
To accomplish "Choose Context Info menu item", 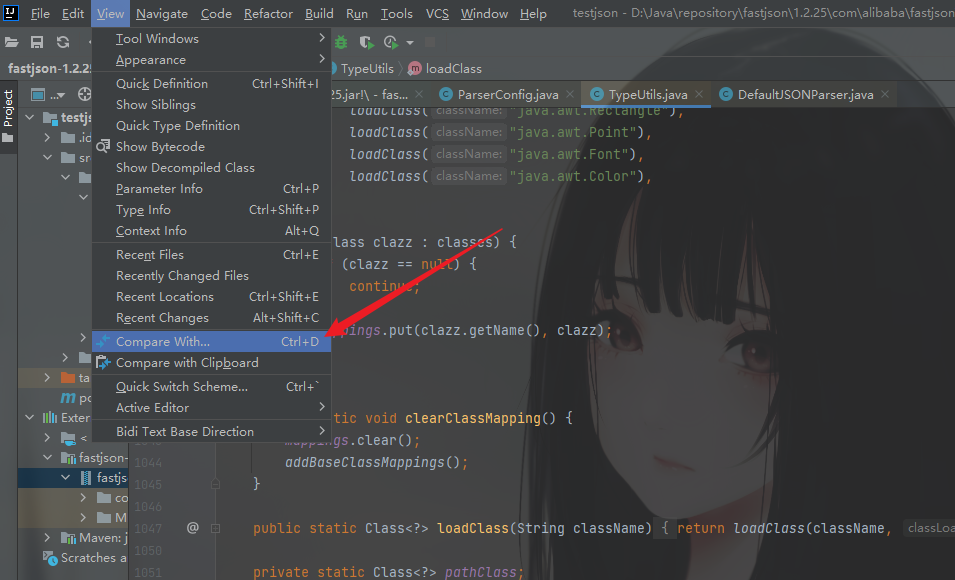I will [211, 230].
